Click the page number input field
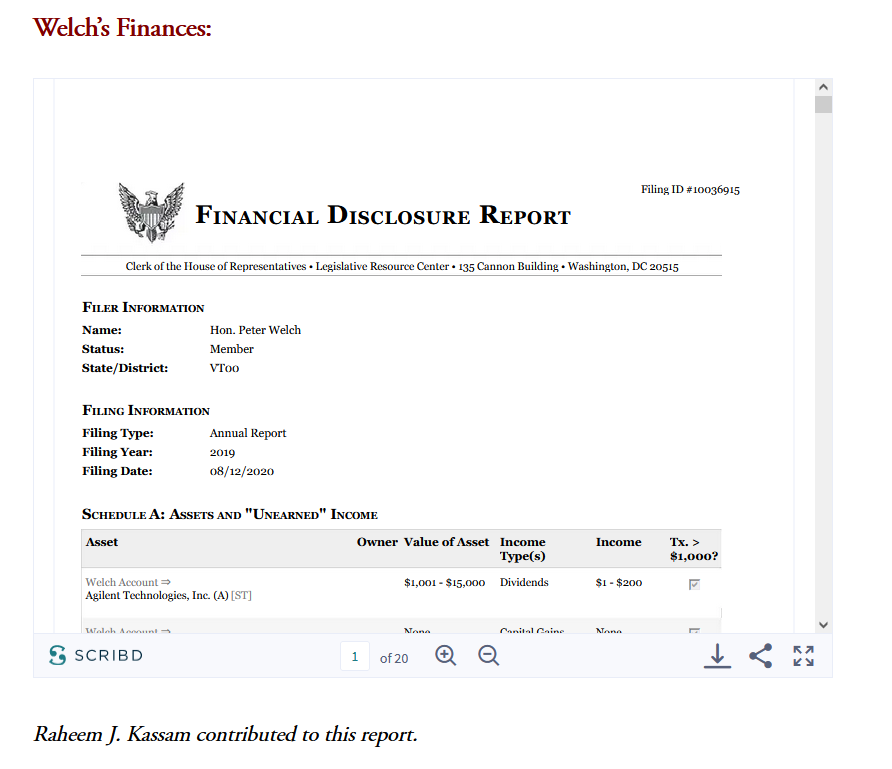Viewport: 892px width, 769px height. pos(355,656)
